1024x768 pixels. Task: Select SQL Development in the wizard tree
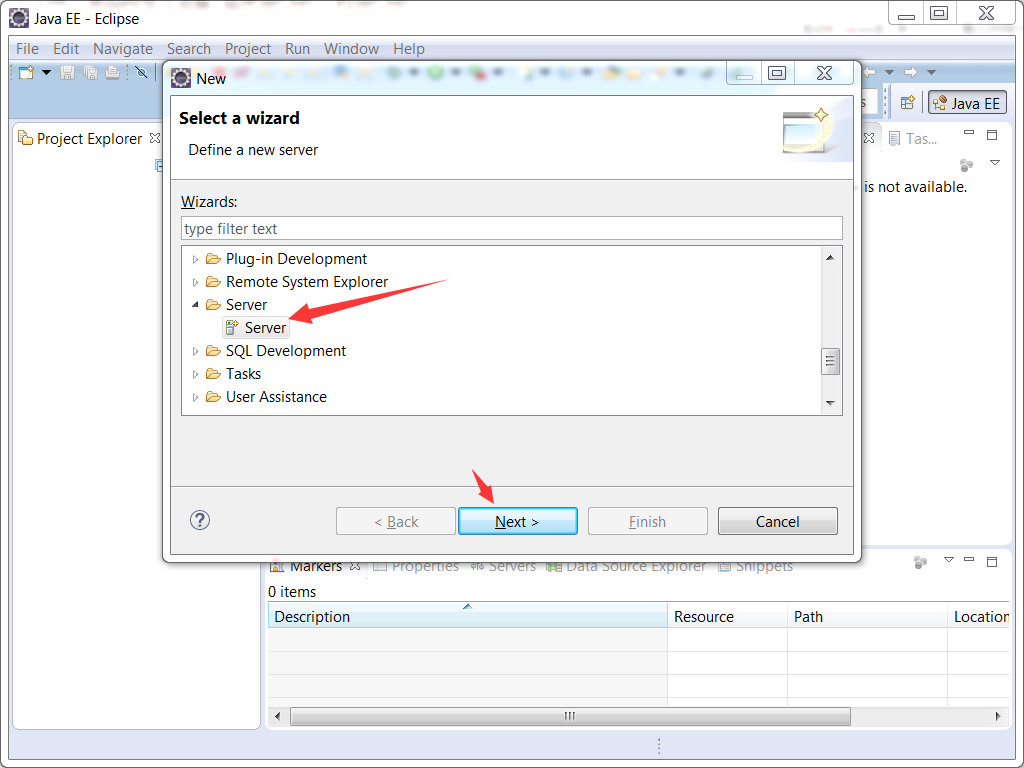pyautogui.click(x=285, y=351)
